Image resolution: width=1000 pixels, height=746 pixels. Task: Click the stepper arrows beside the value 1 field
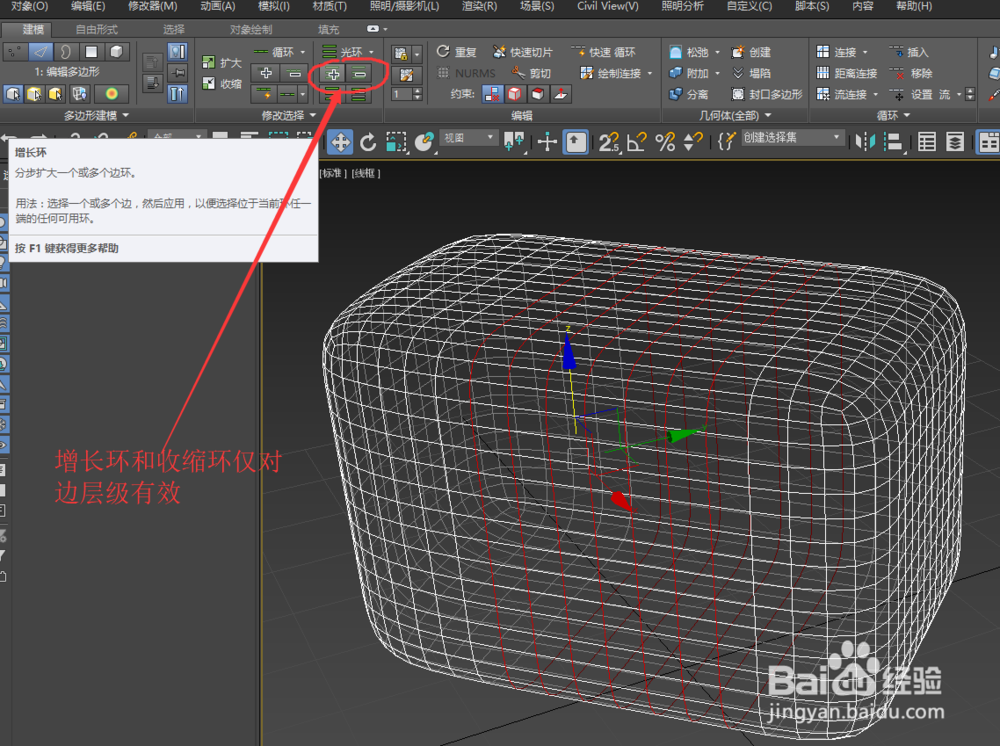pyautogui.click(x=418, y=94)
